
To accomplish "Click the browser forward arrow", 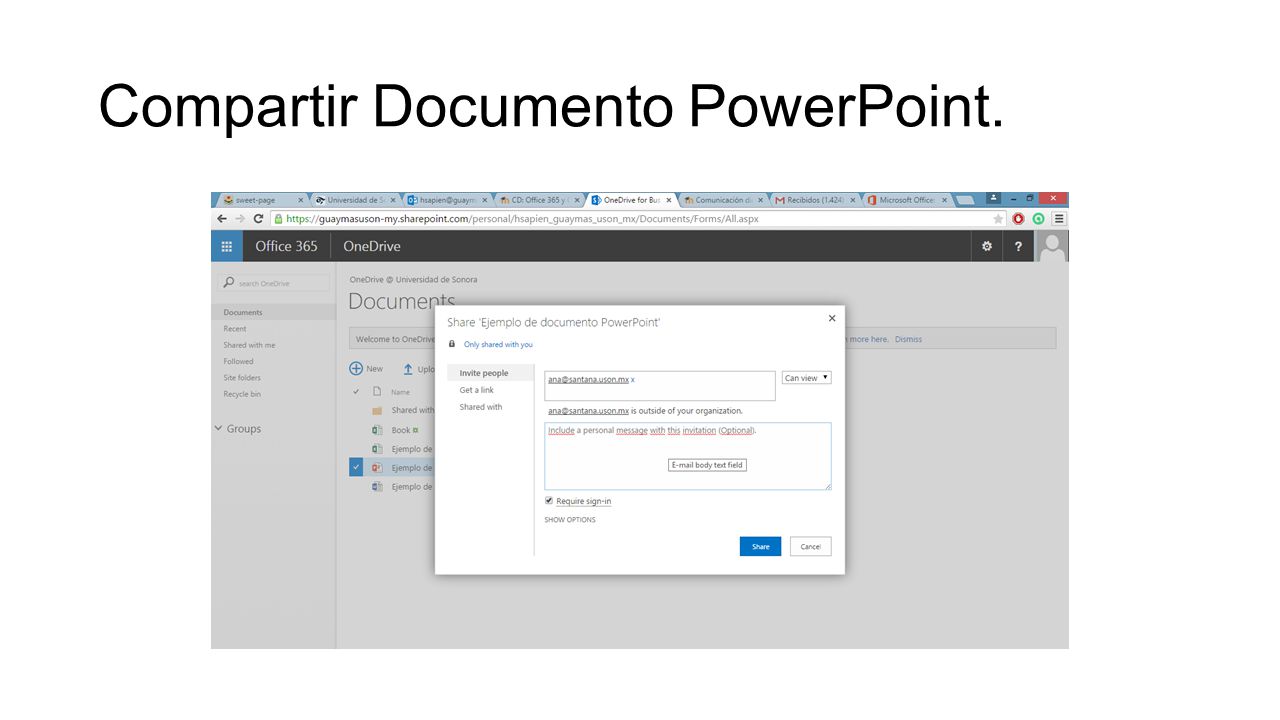I will pyautogui.click(x=240, y=219).
